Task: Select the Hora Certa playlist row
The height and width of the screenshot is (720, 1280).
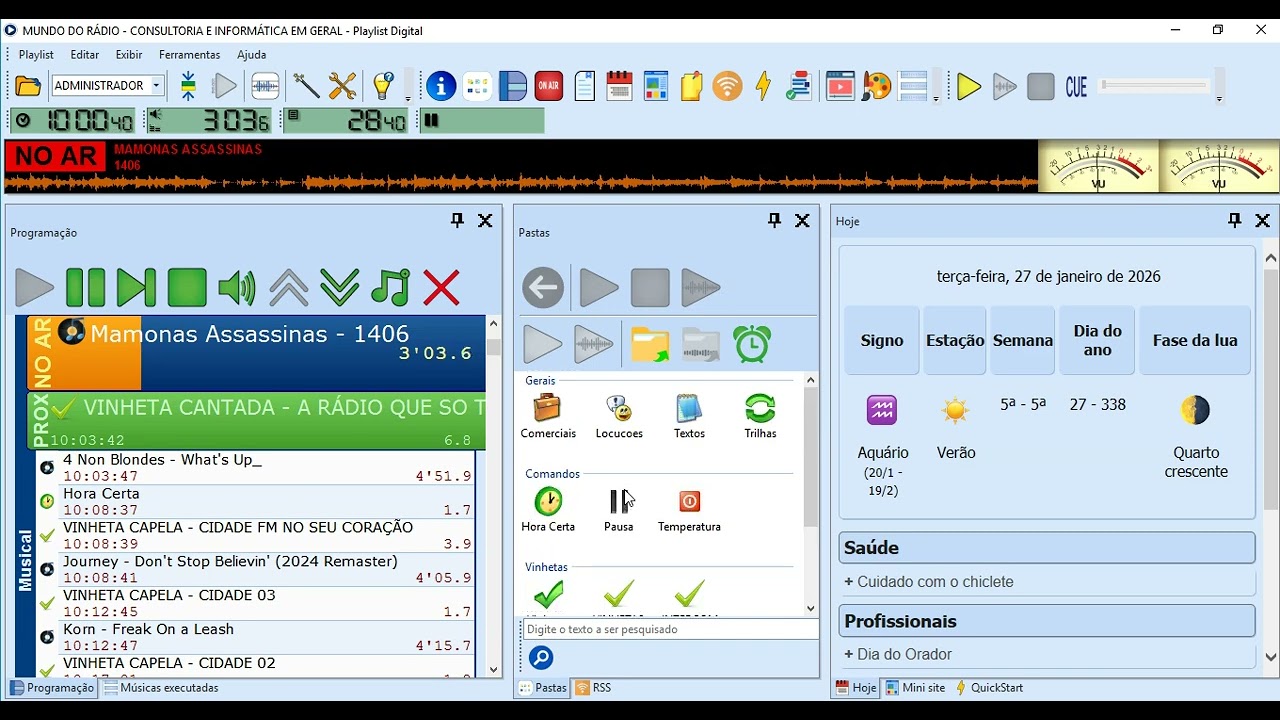Action: pos(256,502)
